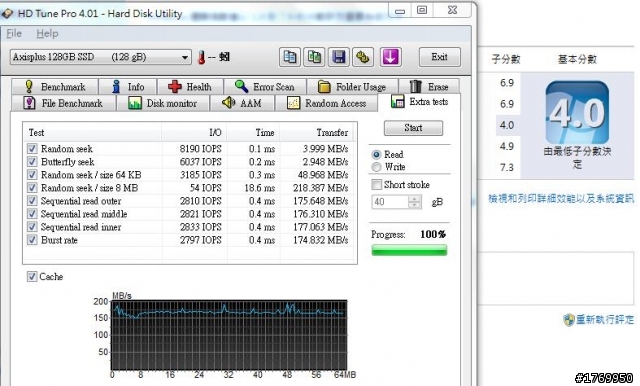Uncheck the Burst rate test
The height and width of the screenshot is (386, 640).
(x=32, y=240)
